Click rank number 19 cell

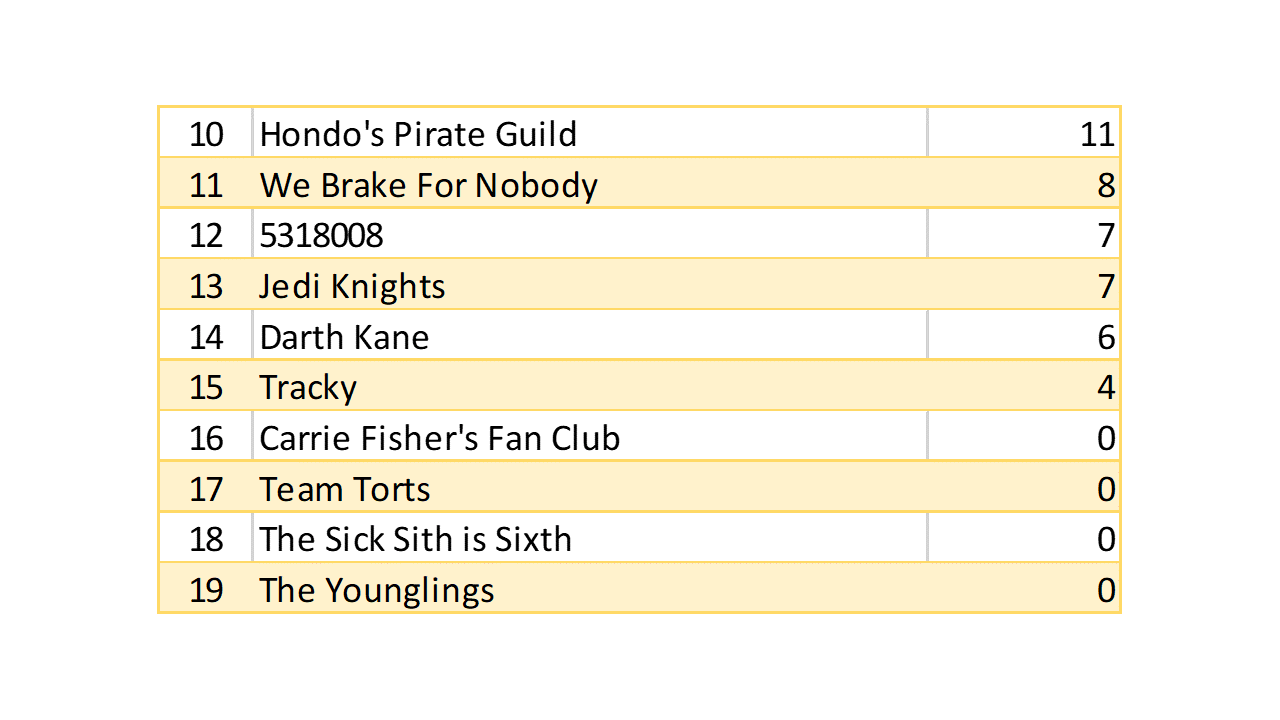pos(206,590)
